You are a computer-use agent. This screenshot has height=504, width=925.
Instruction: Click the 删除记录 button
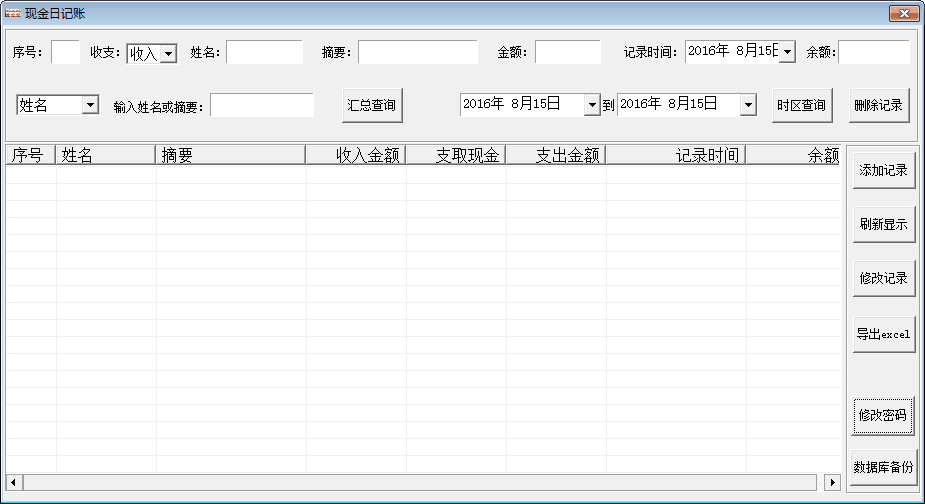tap(879, 106)
